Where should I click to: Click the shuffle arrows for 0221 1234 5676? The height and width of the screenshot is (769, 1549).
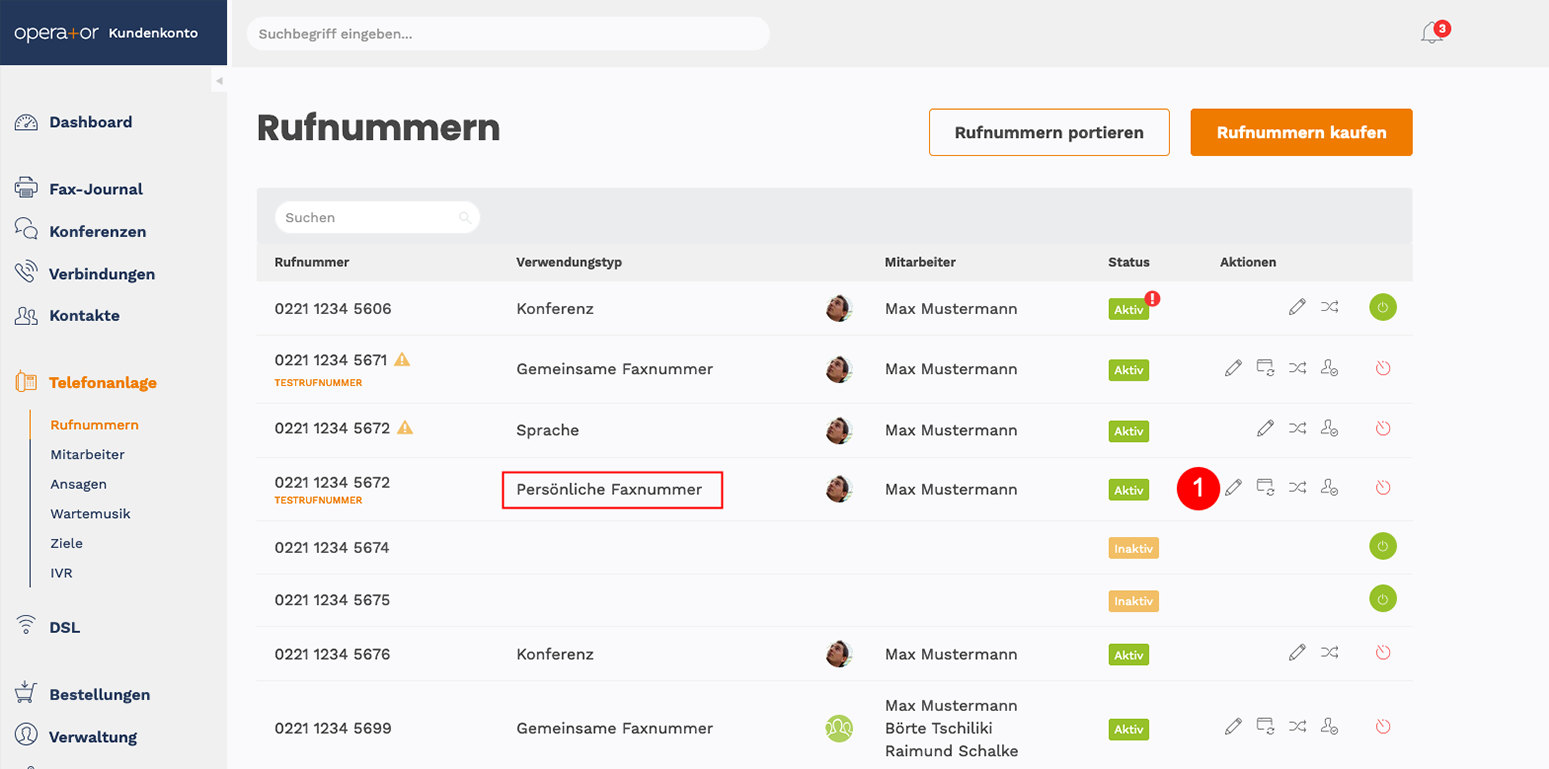tap(1329, 653)
